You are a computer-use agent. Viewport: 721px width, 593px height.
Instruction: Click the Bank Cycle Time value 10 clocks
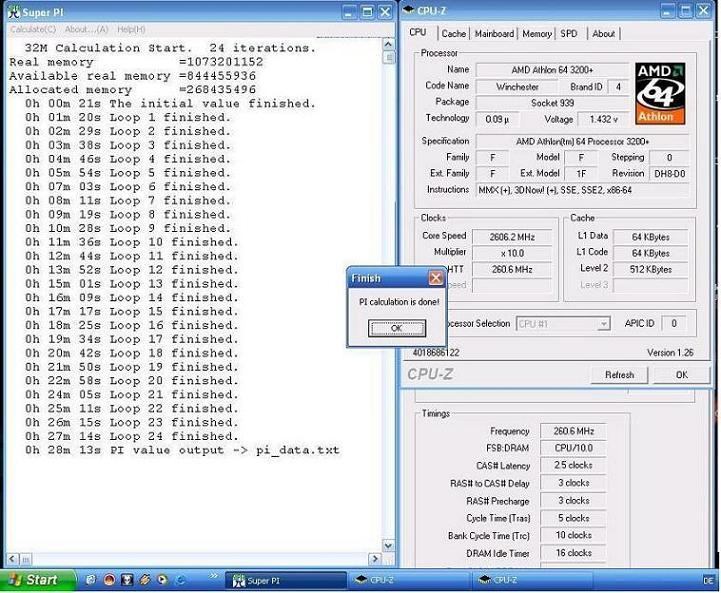click(x=573, y=536)
